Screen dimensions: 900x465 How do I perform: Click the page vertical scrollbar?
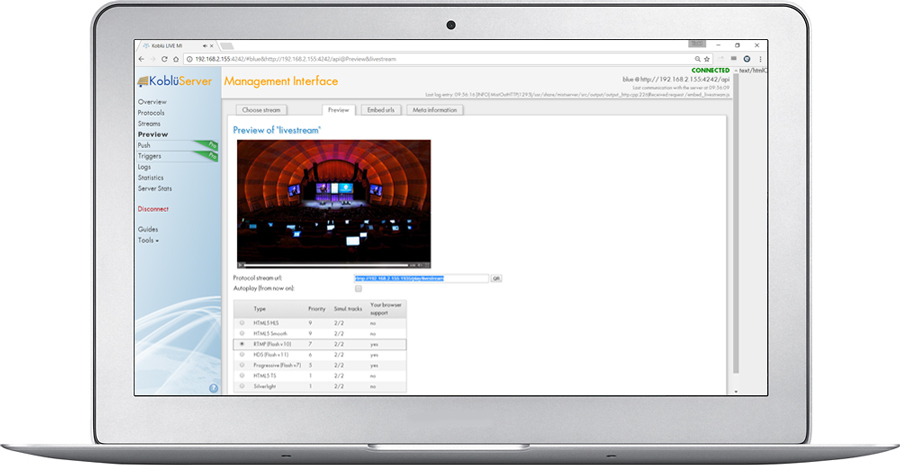(x=736, y=224)
